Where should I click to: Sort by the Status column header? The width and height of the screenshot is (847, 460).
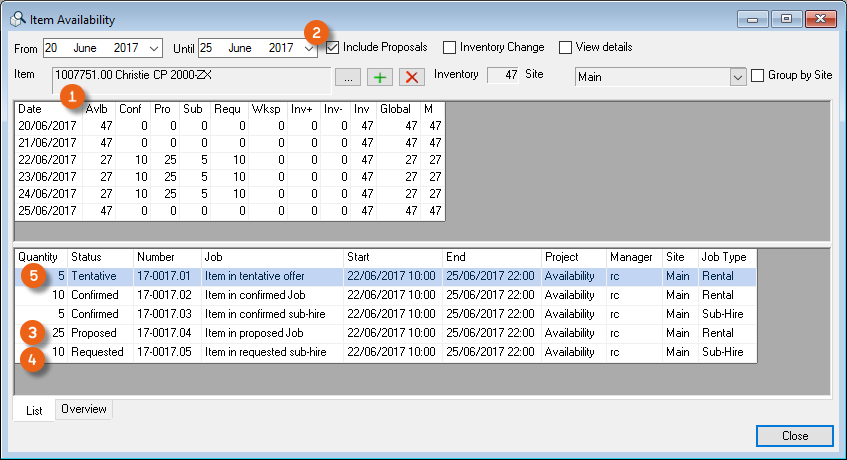click(x=99, y=257)
